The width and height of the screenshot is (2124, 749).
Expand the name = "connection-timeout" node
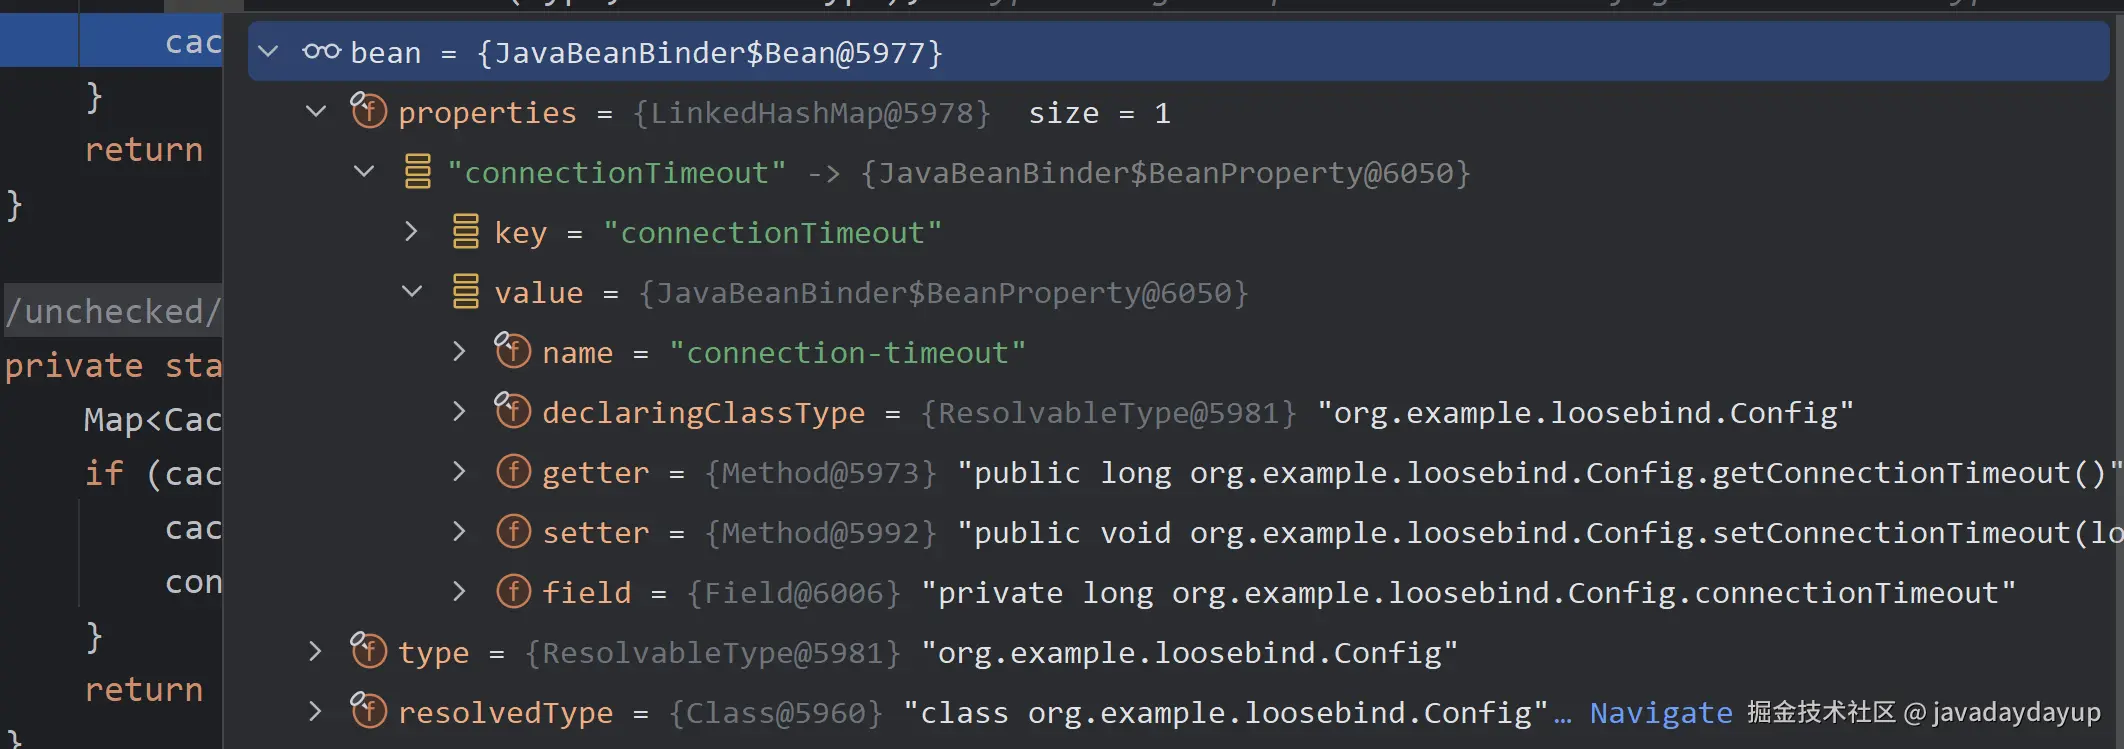click(x=459, y=351)
